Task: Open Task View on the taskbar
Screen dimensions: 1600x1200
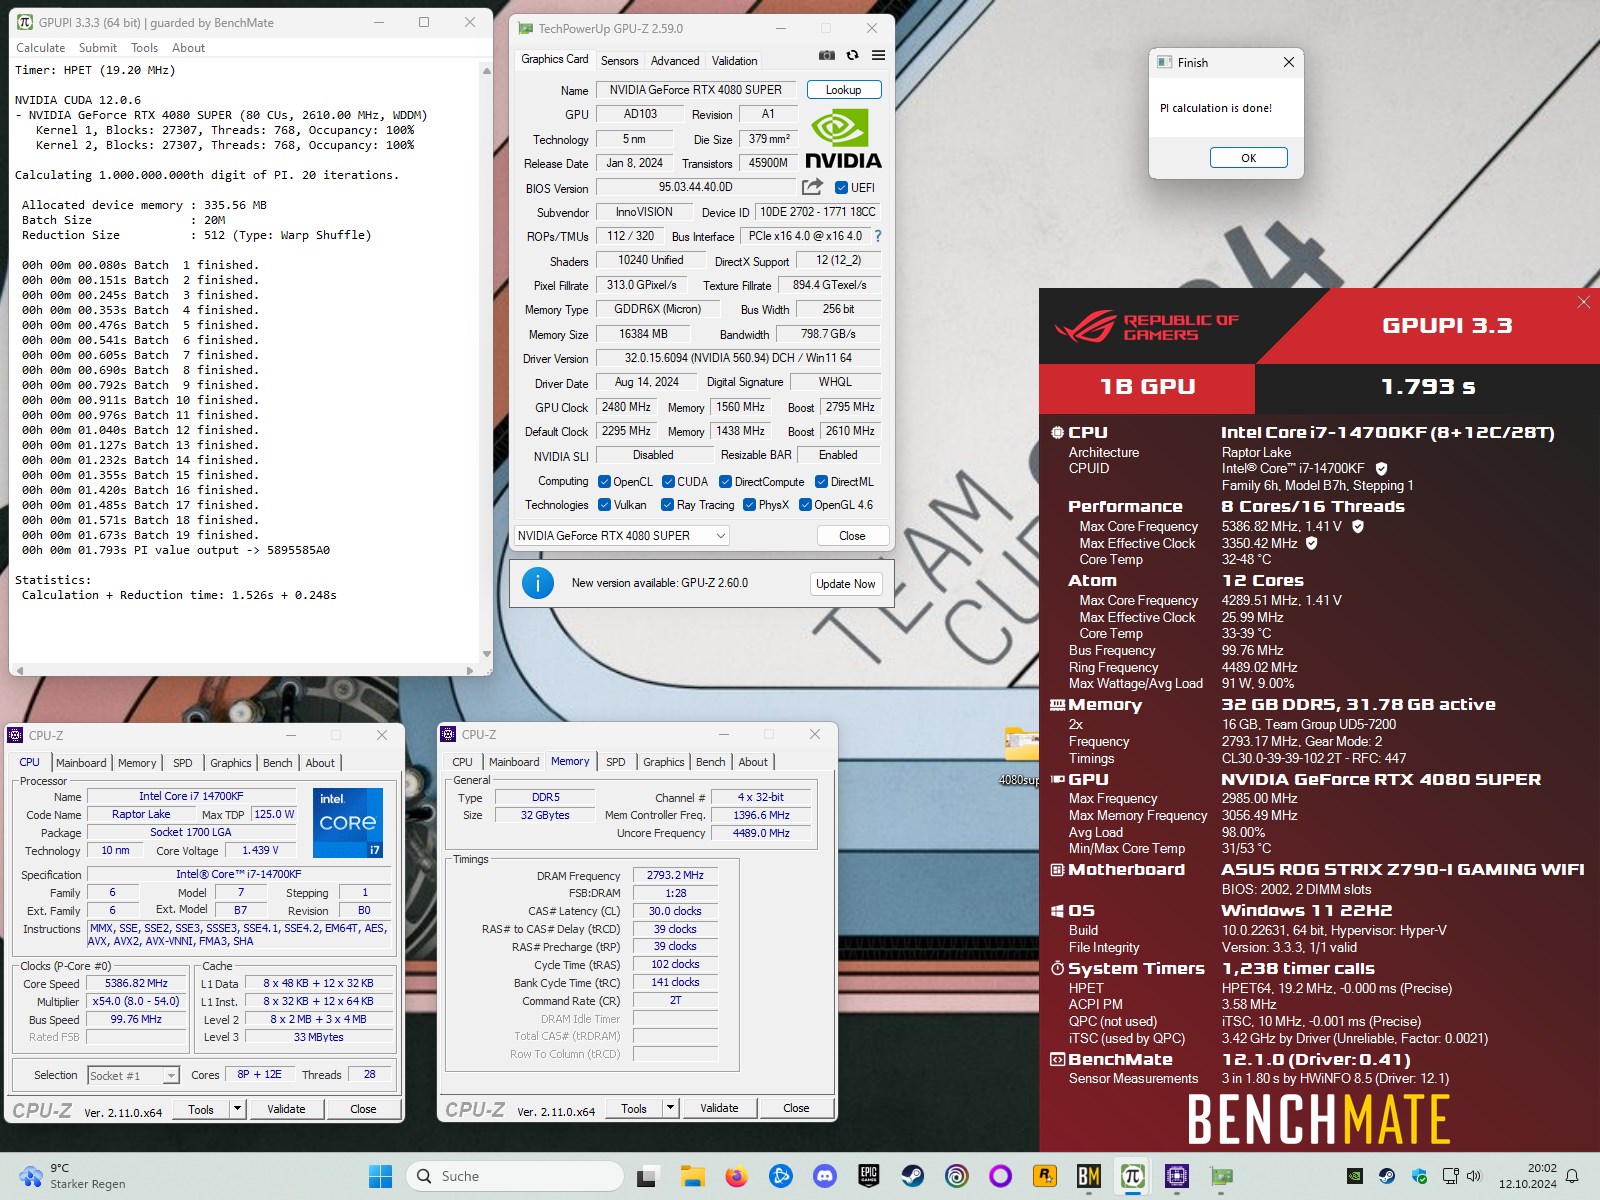Action: [x=647, y=1176]
